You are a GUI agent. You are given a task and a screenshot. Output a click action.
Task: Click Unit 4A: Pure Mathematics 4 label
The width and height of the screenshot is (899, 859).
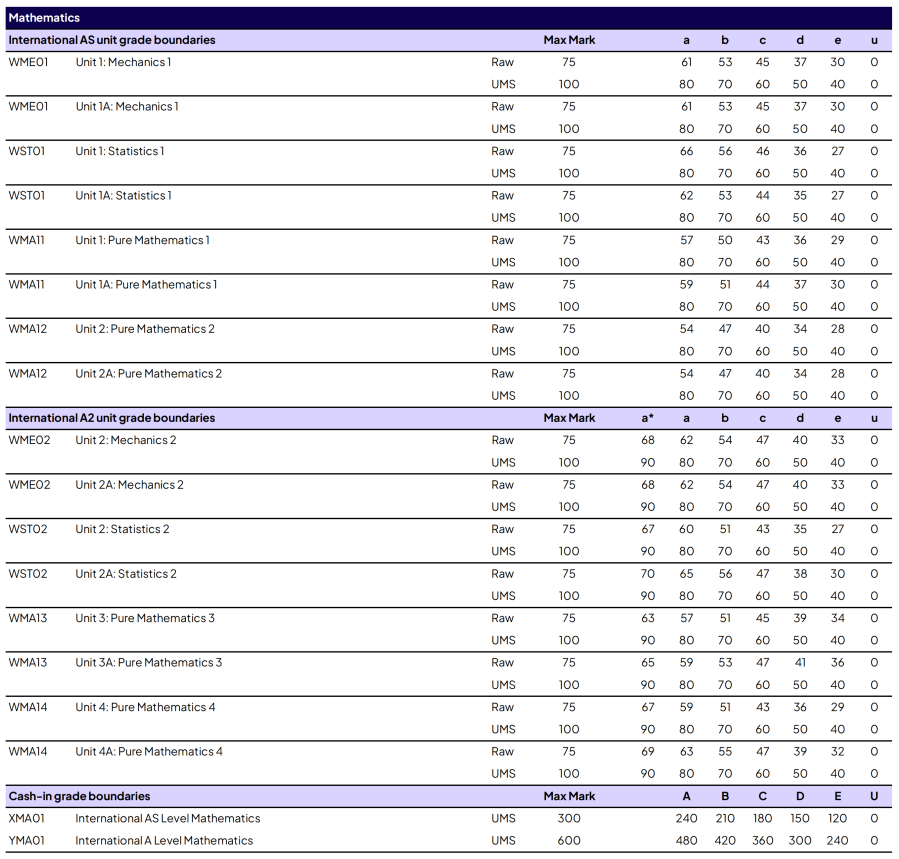[x=149, y=751]
